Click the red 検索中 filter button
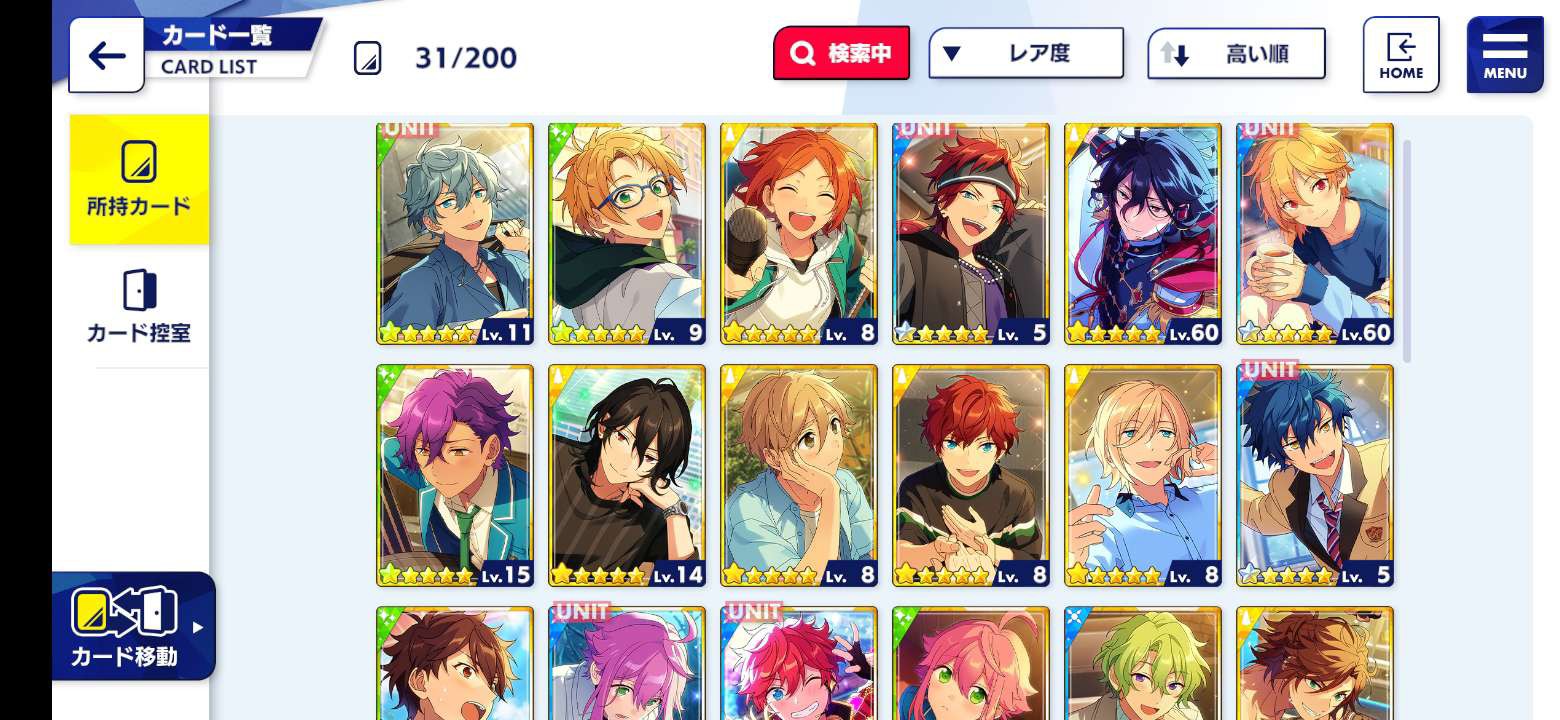Viewport: 1560px width, 720px height. [841, 54]
